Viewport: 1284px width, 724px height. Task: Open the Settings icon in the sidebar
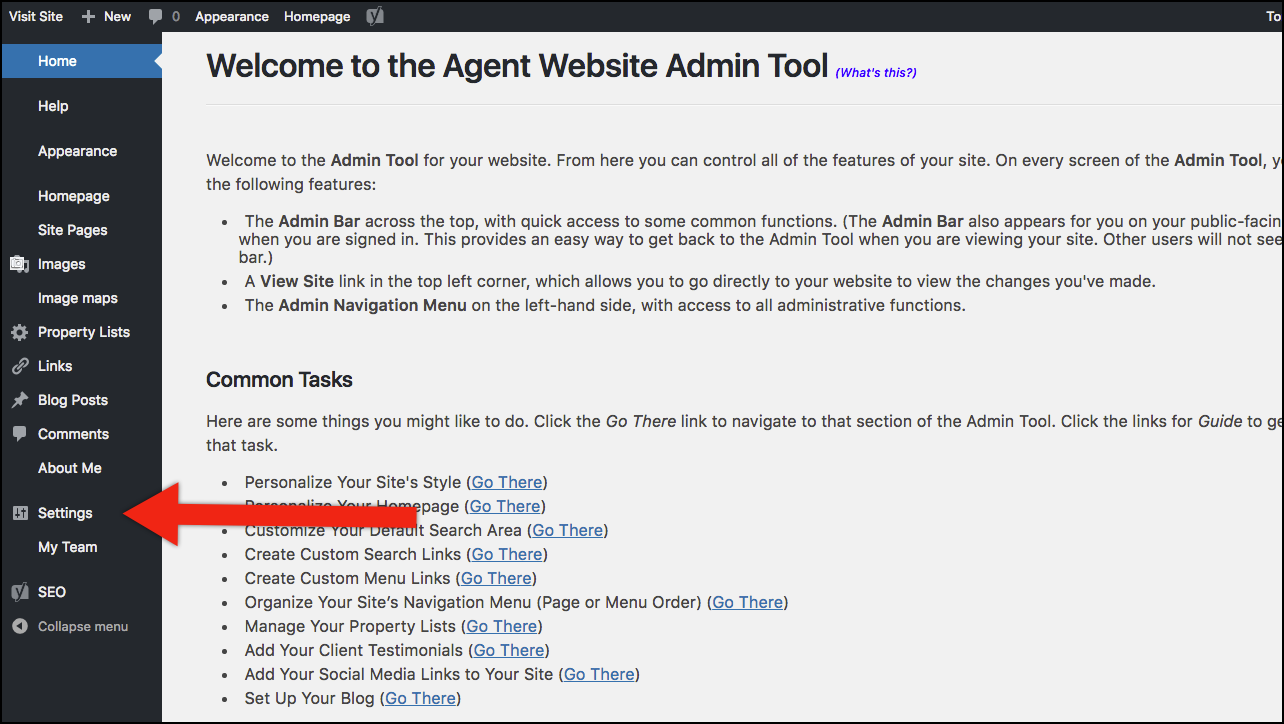[x=18, y=513]
